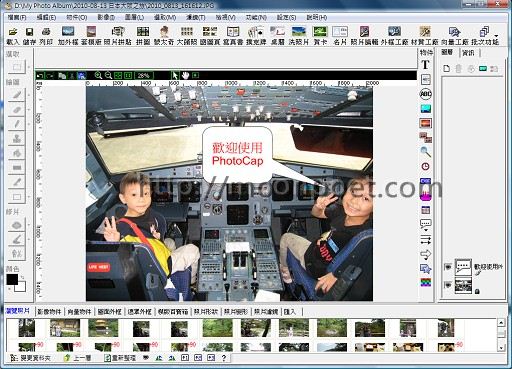Select the hand pan tool
Image resolution: width=512 pixels, height=369 pixels.
185,75
